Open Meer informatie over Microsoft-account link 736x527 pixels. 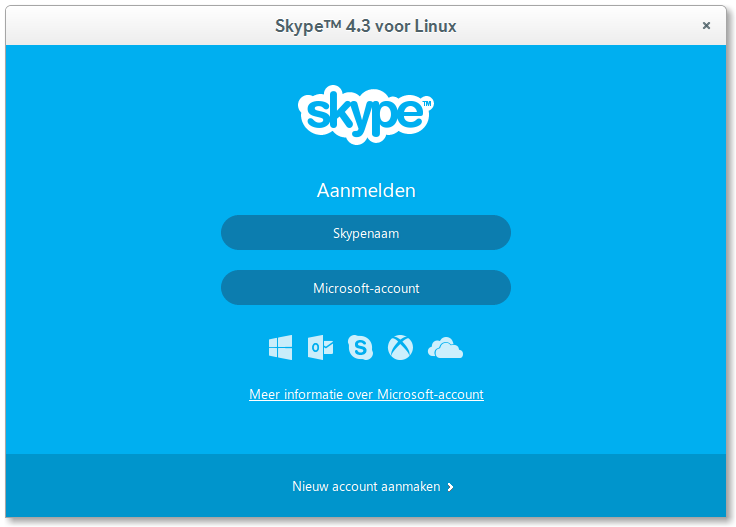366,394
